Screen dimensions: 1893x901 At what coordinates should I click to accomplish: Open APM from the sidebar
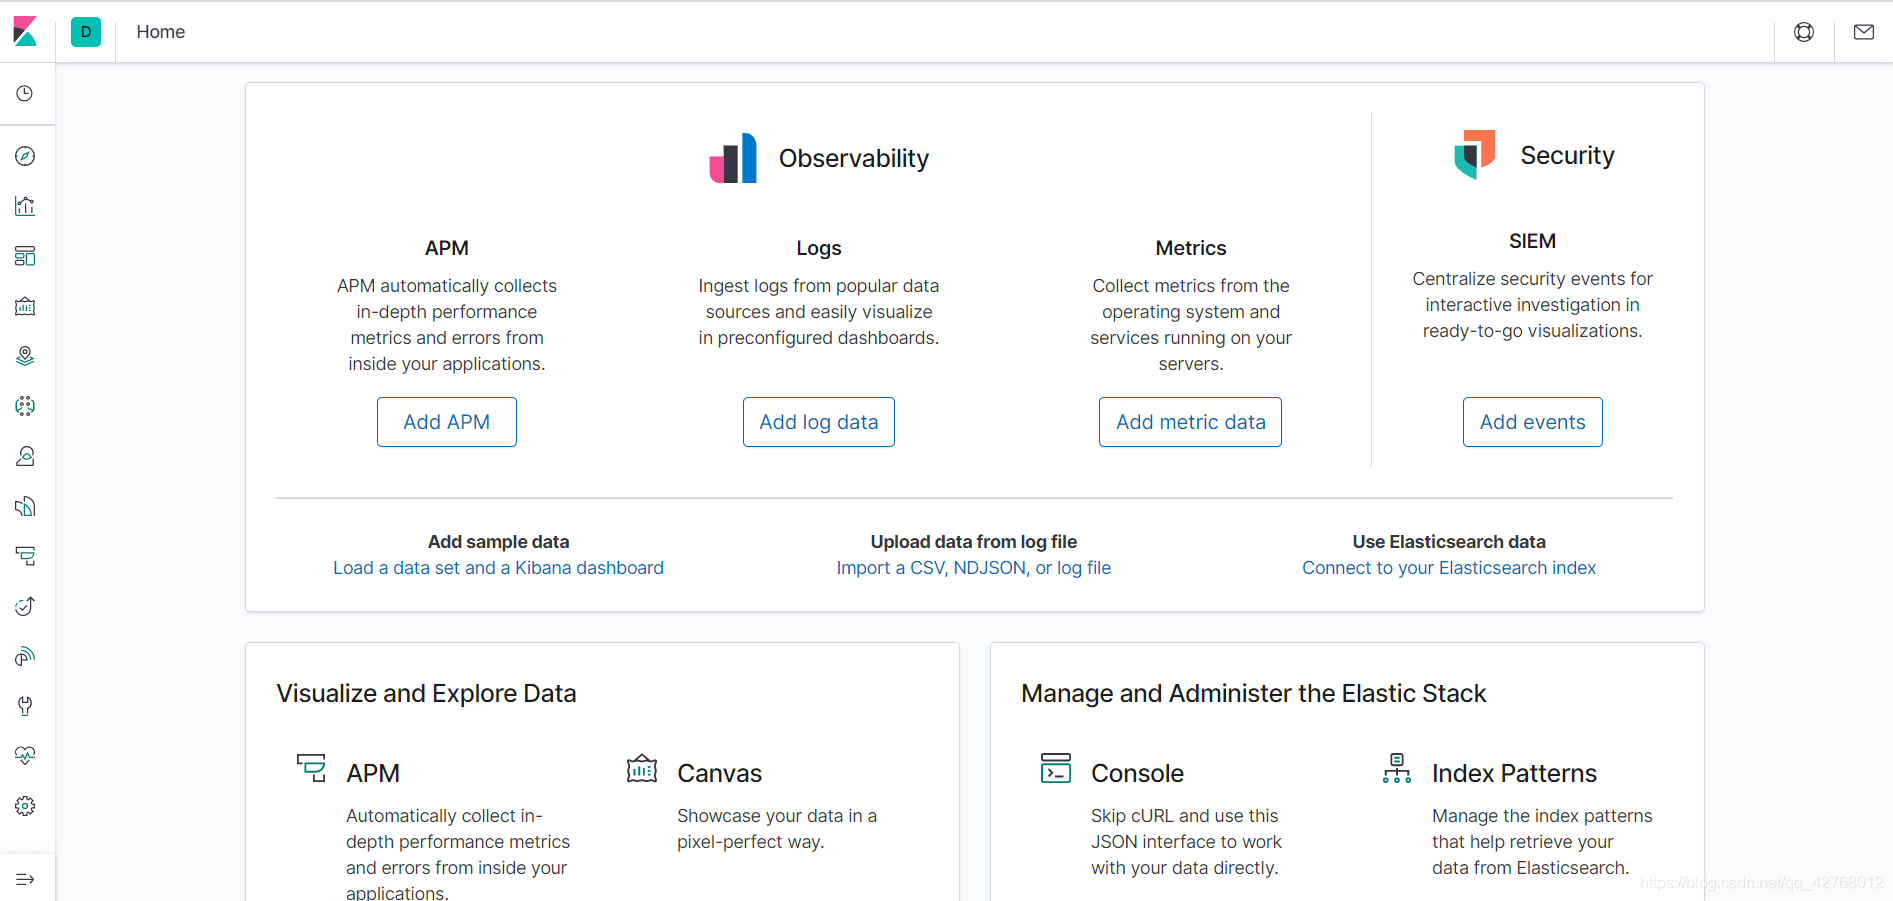[25, 556]
